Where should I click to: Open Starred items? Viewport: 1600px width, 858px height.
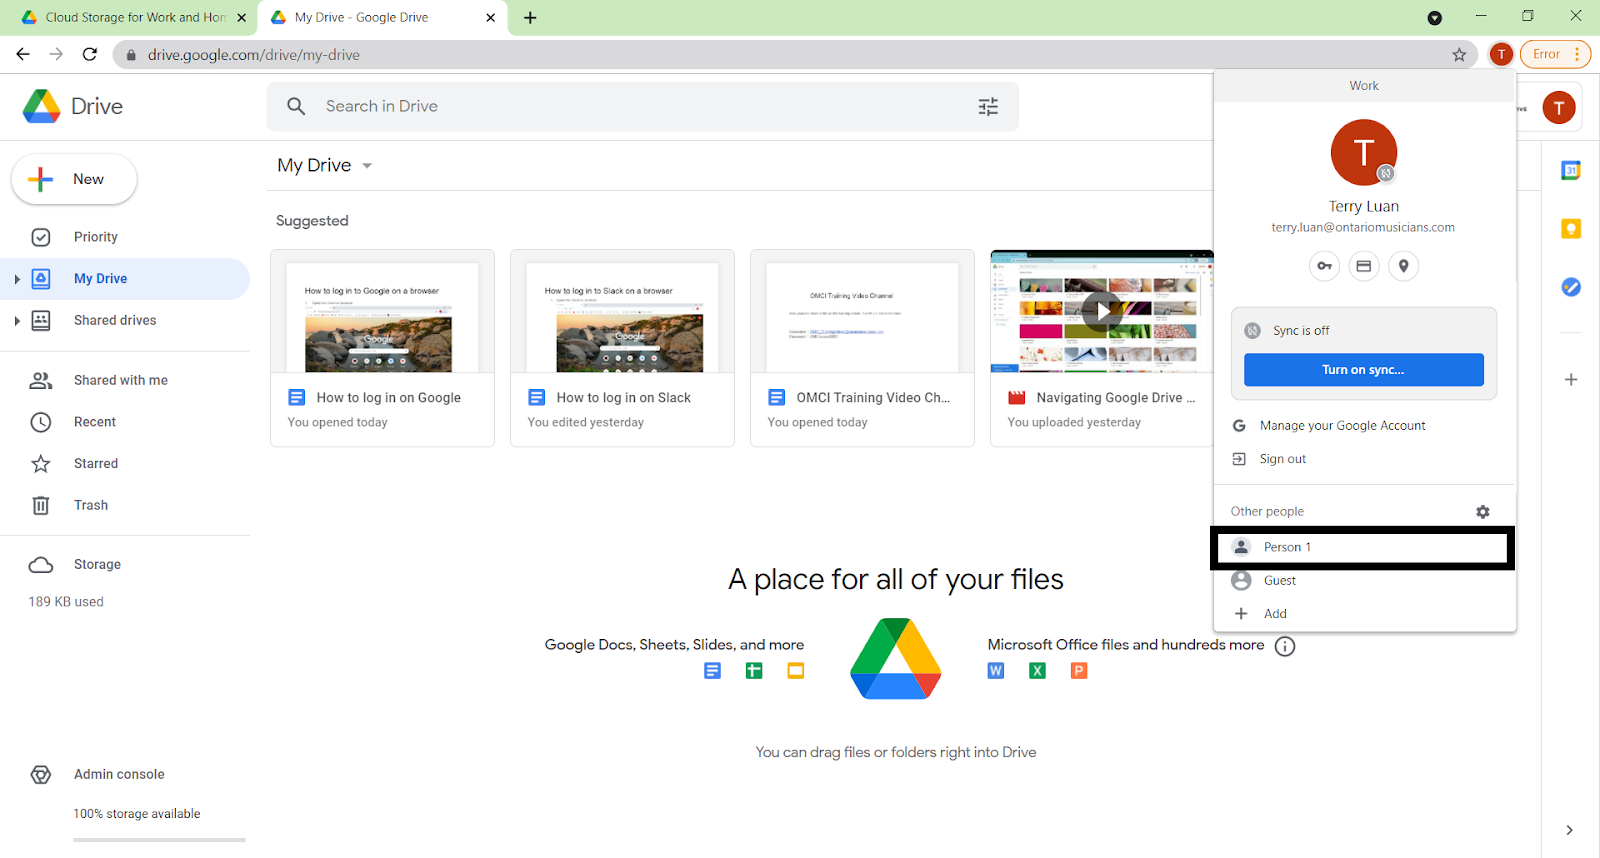[95, 464]
